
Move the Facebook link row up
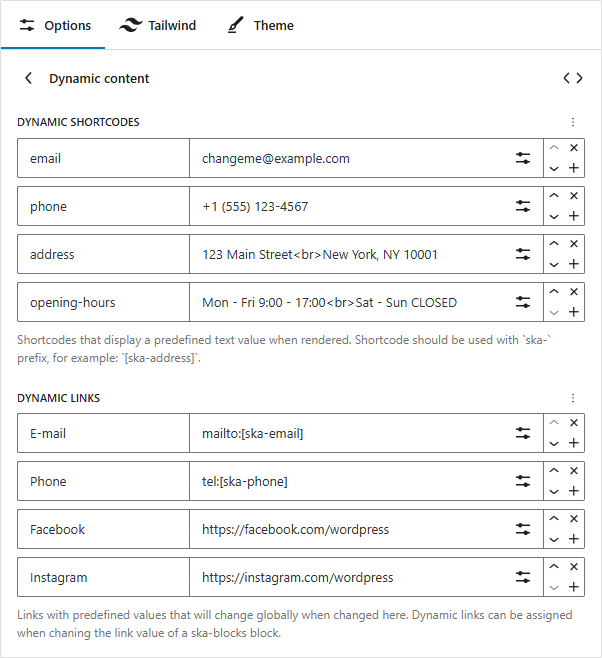554,519
